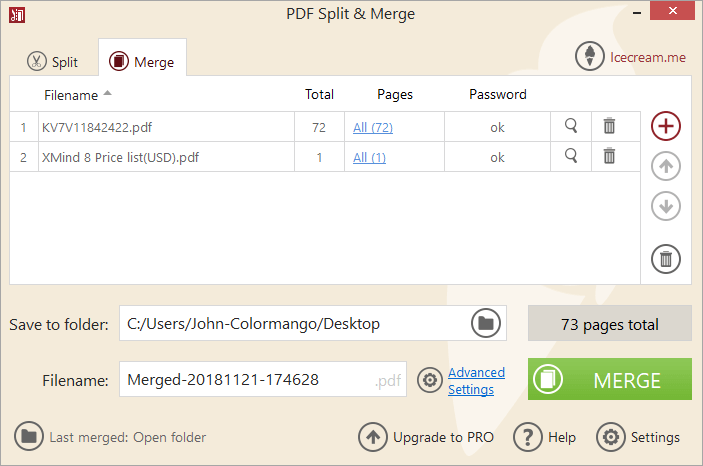Click the Help label
The width and height of the screenshot is (703, 466).
pyautogui.click(x=562, y=437)
